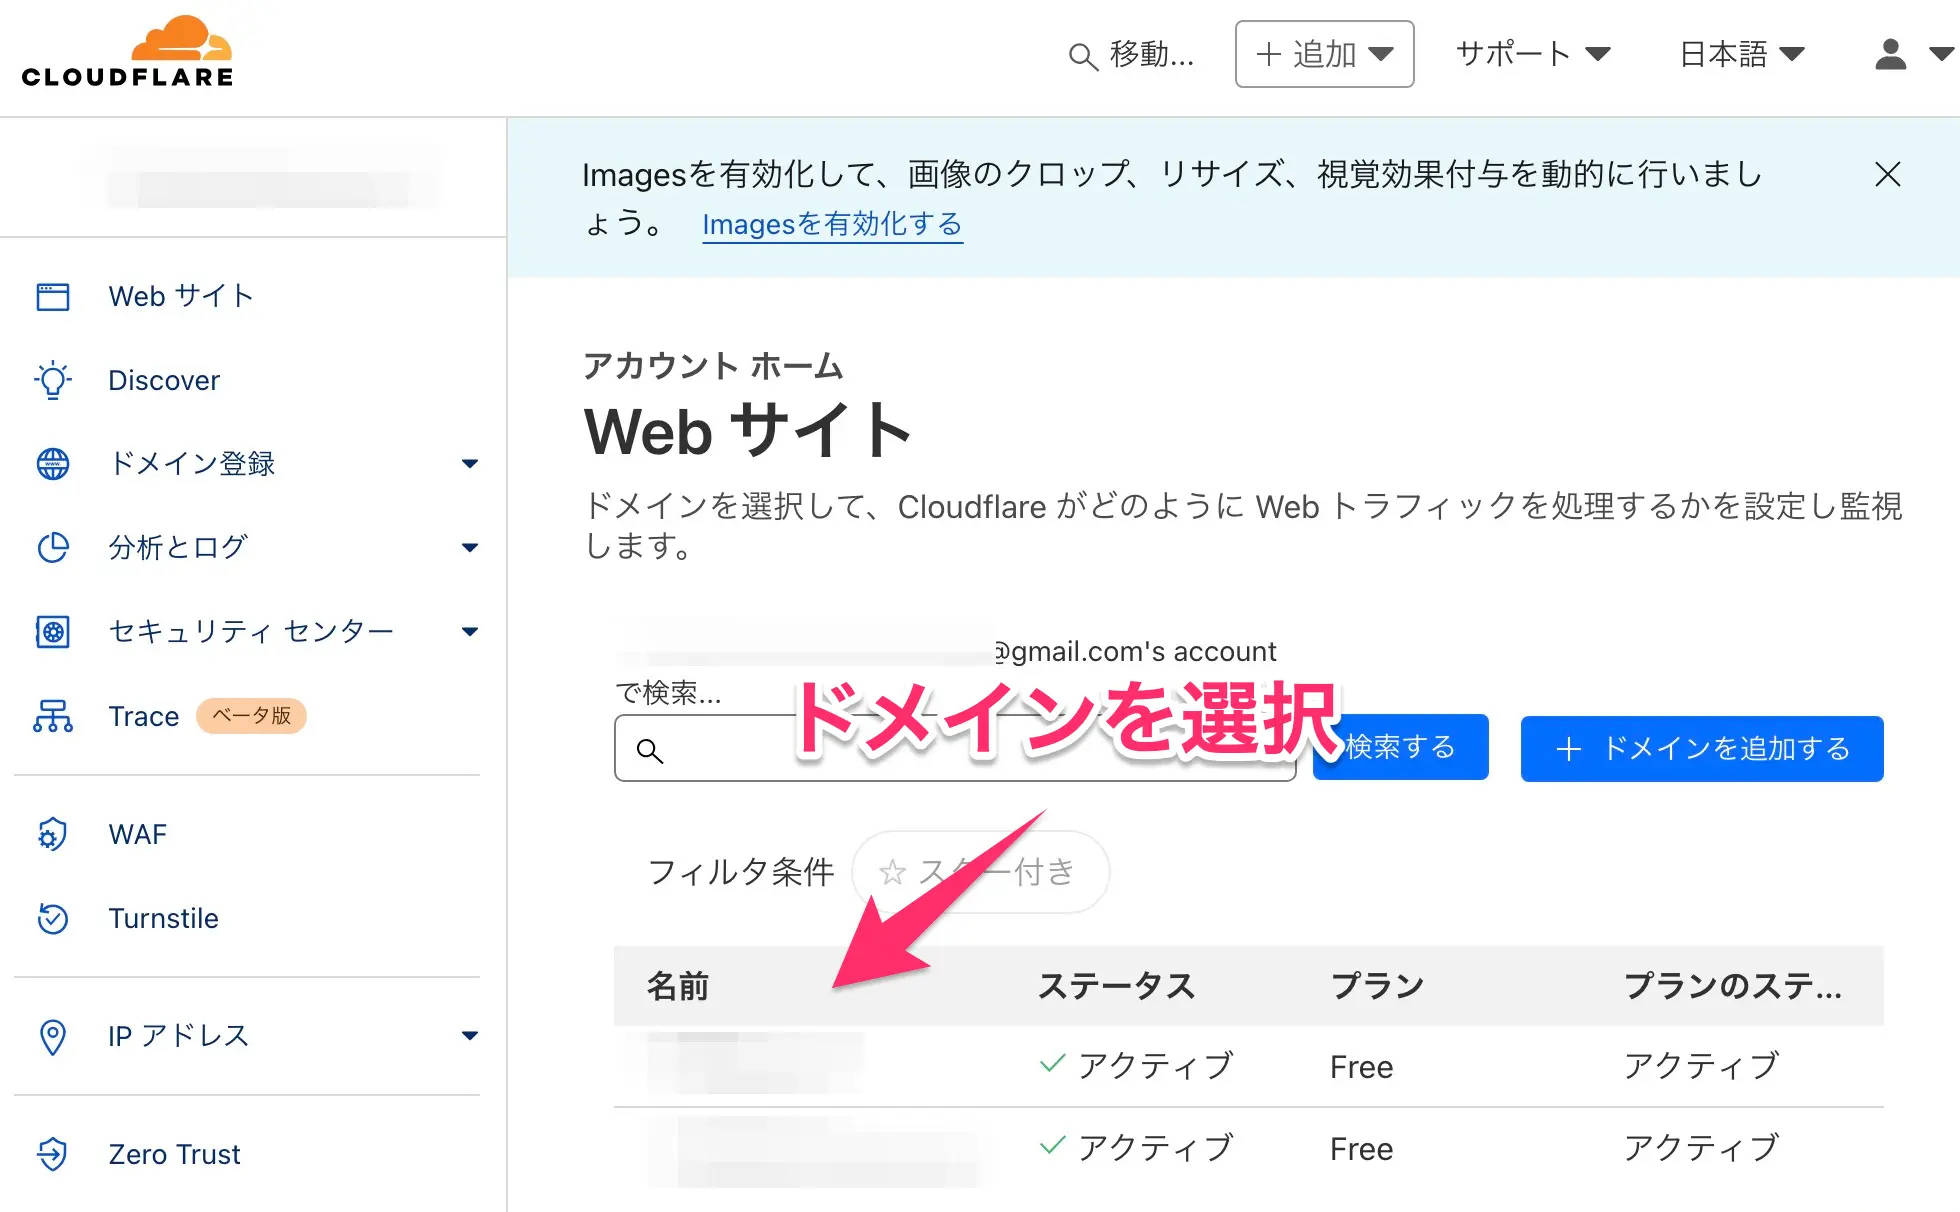Click the 分析とログ pie chart icon

pos(53,548)
